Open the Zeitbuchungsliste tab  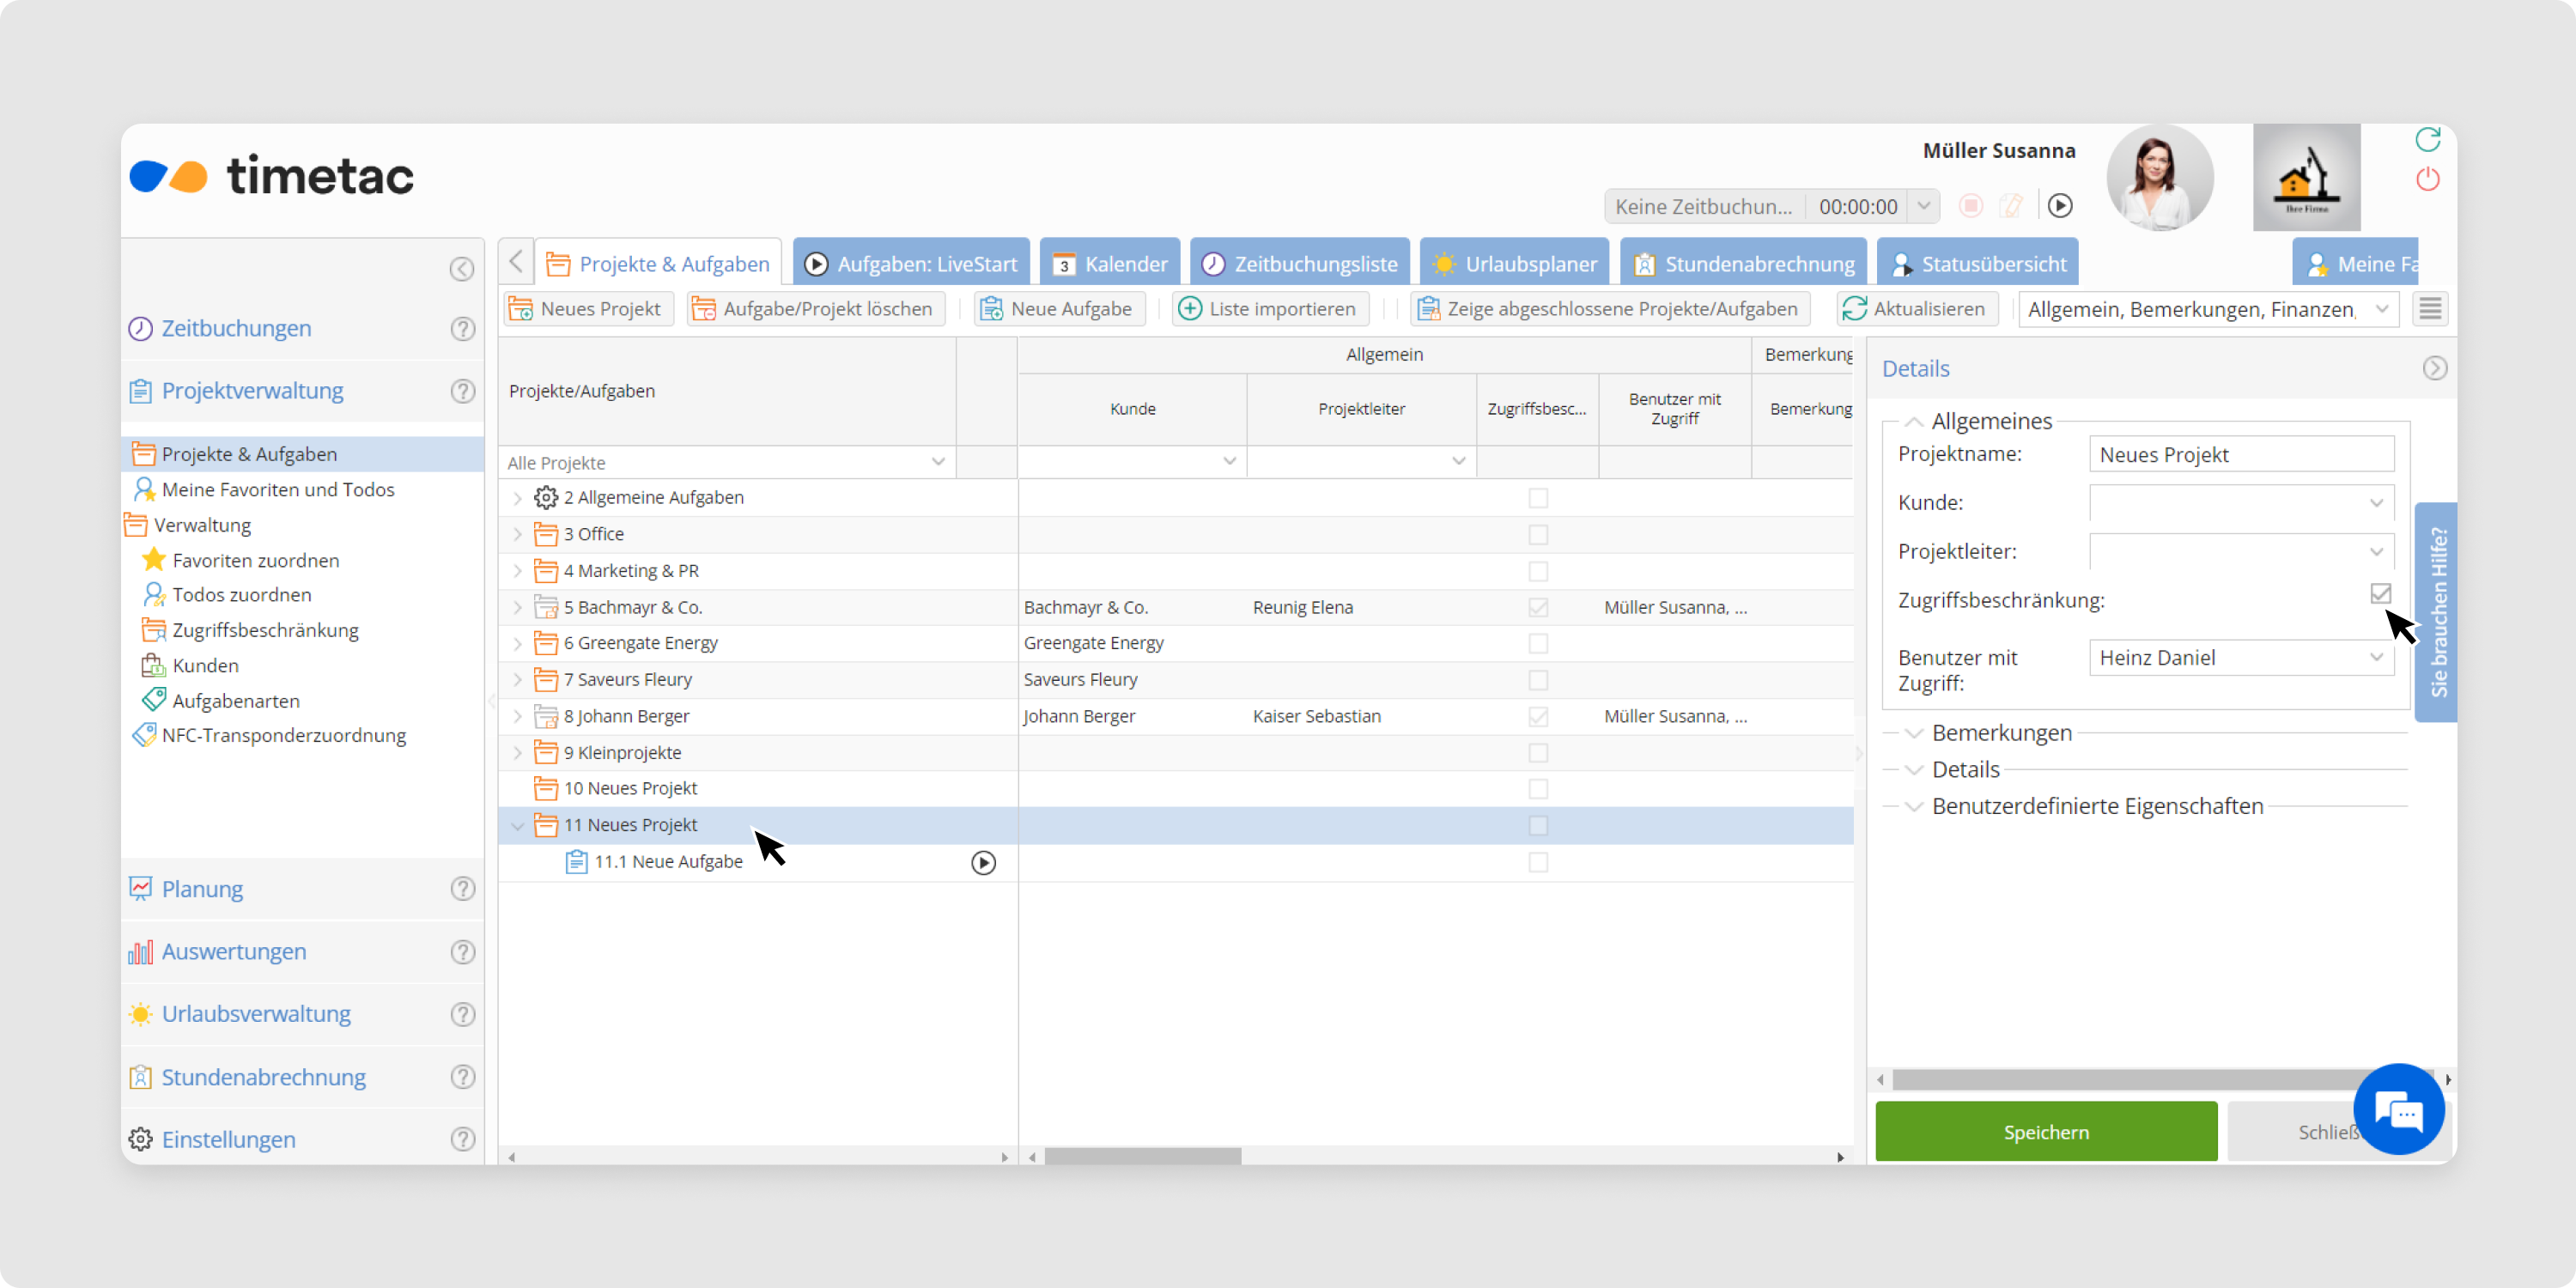tap(1299, 264)
